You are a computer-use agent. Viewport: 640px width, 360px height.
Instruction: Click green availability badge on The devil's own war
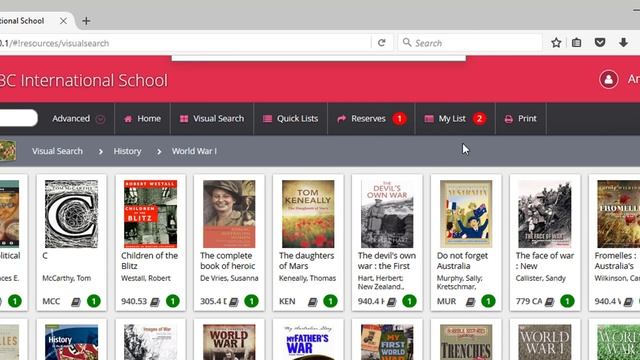409,301
